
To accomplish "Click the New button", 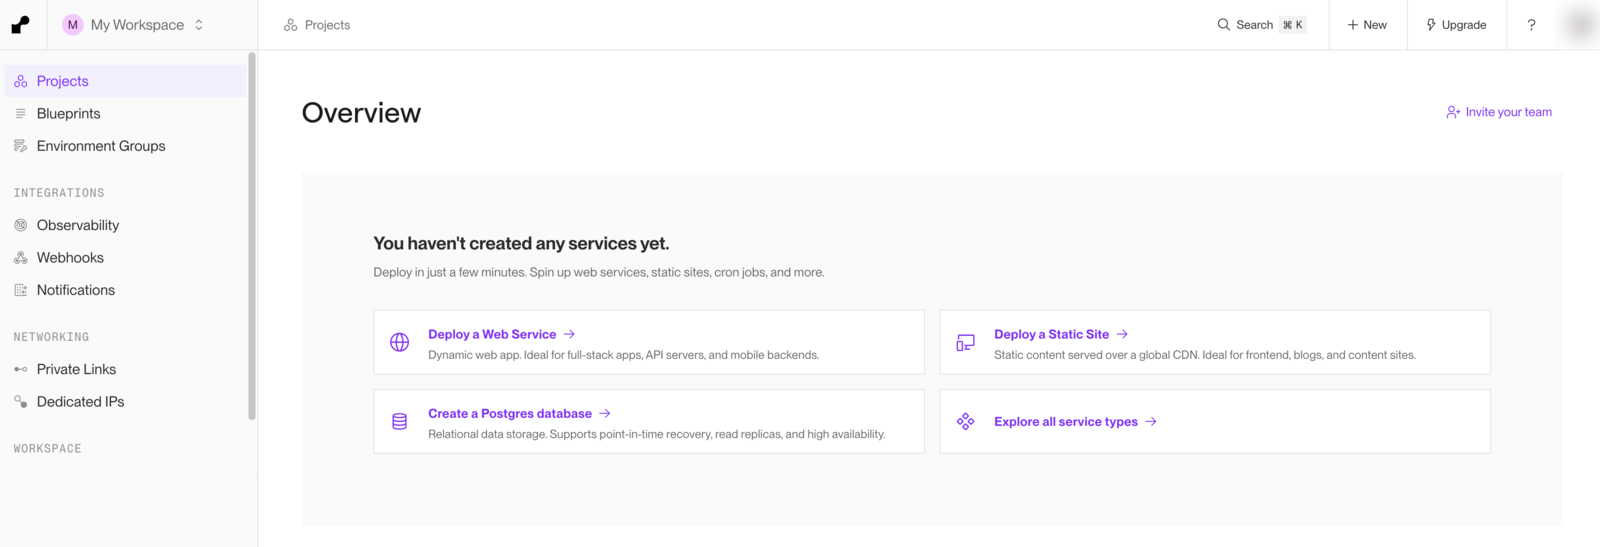I will tap(1367, 25).
